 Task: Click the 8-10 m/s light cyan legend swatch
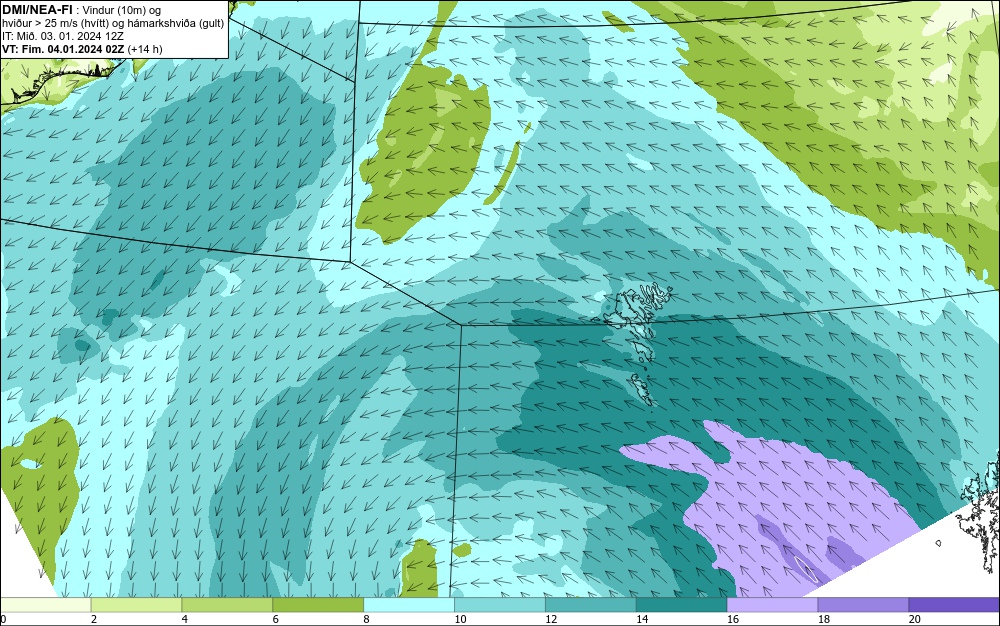tap(409, 605)
